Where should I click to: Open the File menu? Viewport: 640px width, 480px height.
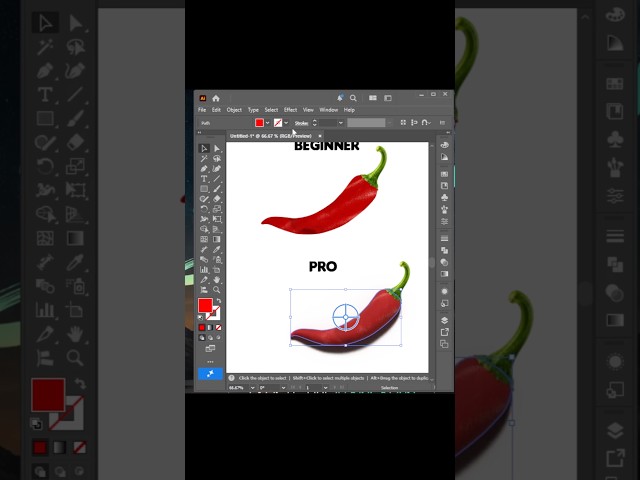[202, 110]
